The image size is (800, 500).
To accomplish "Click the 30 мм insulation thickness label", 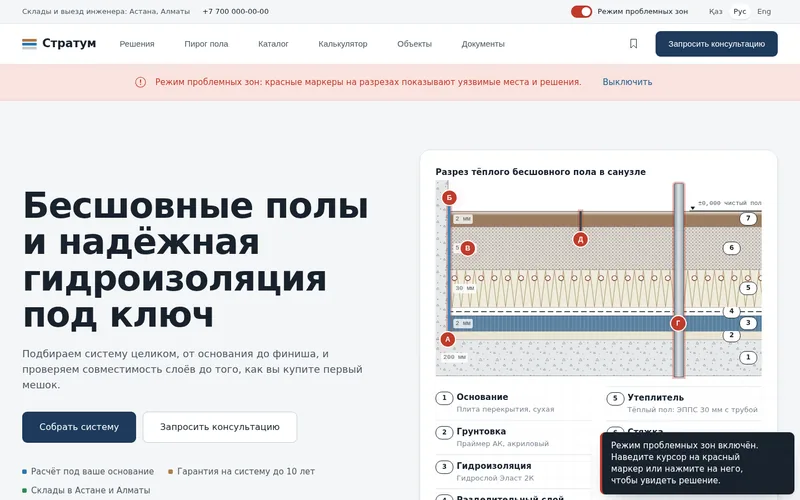I will click(x=464, y=288).
